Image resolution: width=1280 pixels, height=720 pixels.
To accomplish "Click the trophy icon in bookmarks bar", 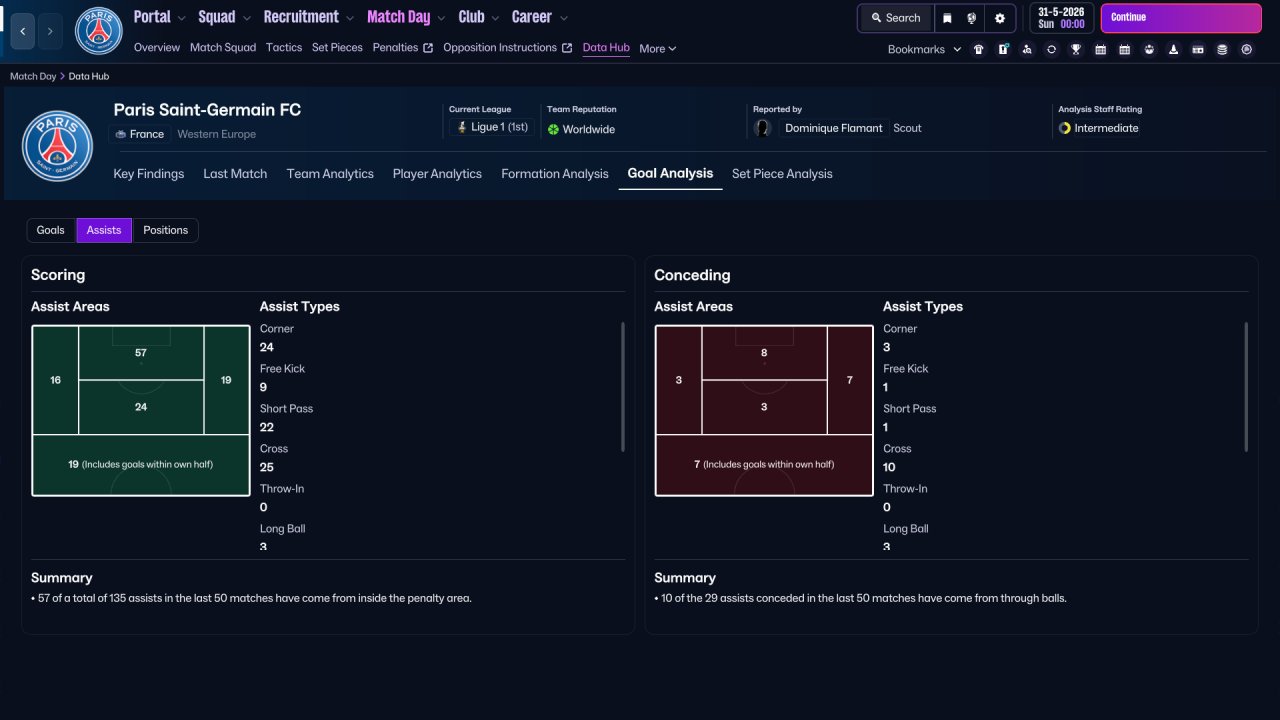I will point(1076,49).
